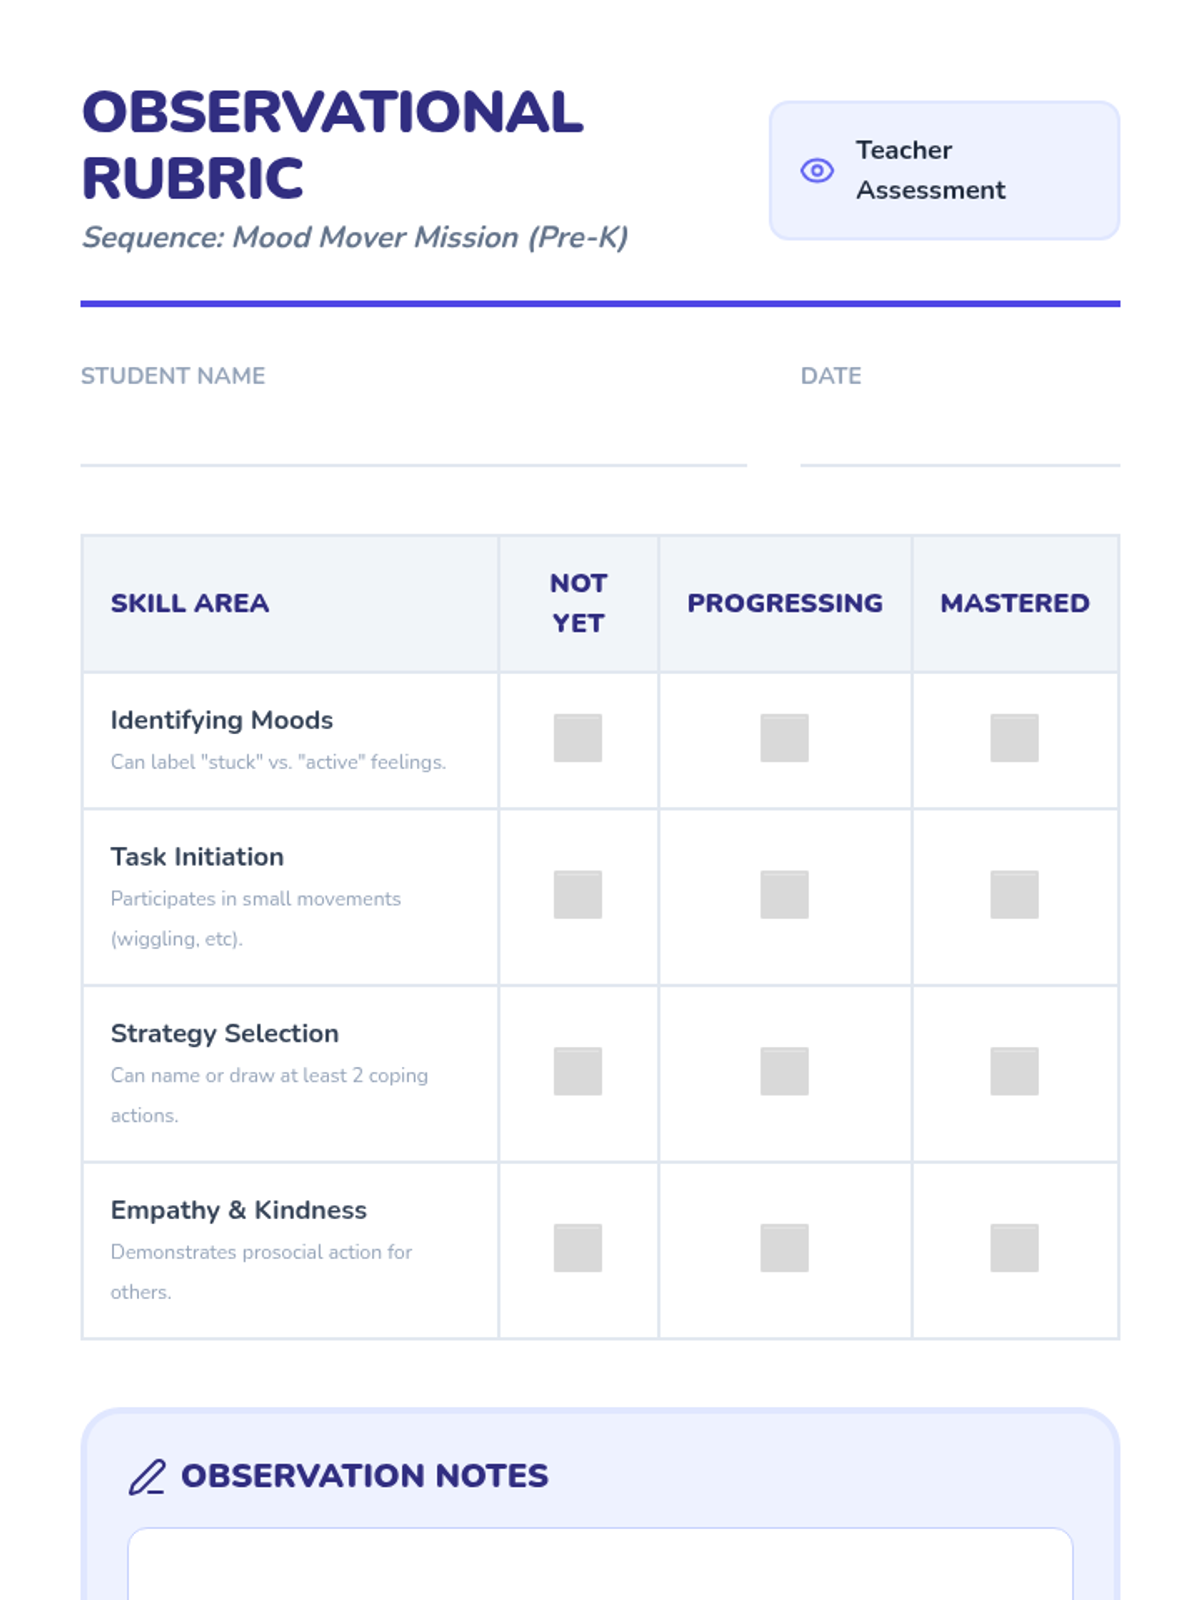Mark Task Initiation as Progressing
Image resolution: width=1200 pixels, height=1600 pixels.
coord(784,895)
